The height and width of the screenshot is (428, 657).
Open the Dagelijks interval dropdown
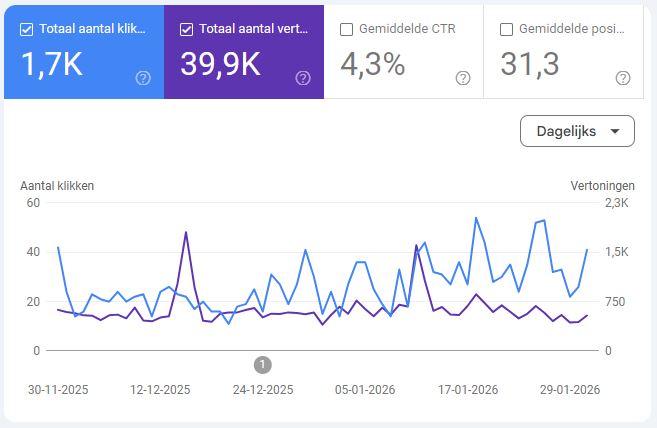pyautogui.click(x=577, y=131)
